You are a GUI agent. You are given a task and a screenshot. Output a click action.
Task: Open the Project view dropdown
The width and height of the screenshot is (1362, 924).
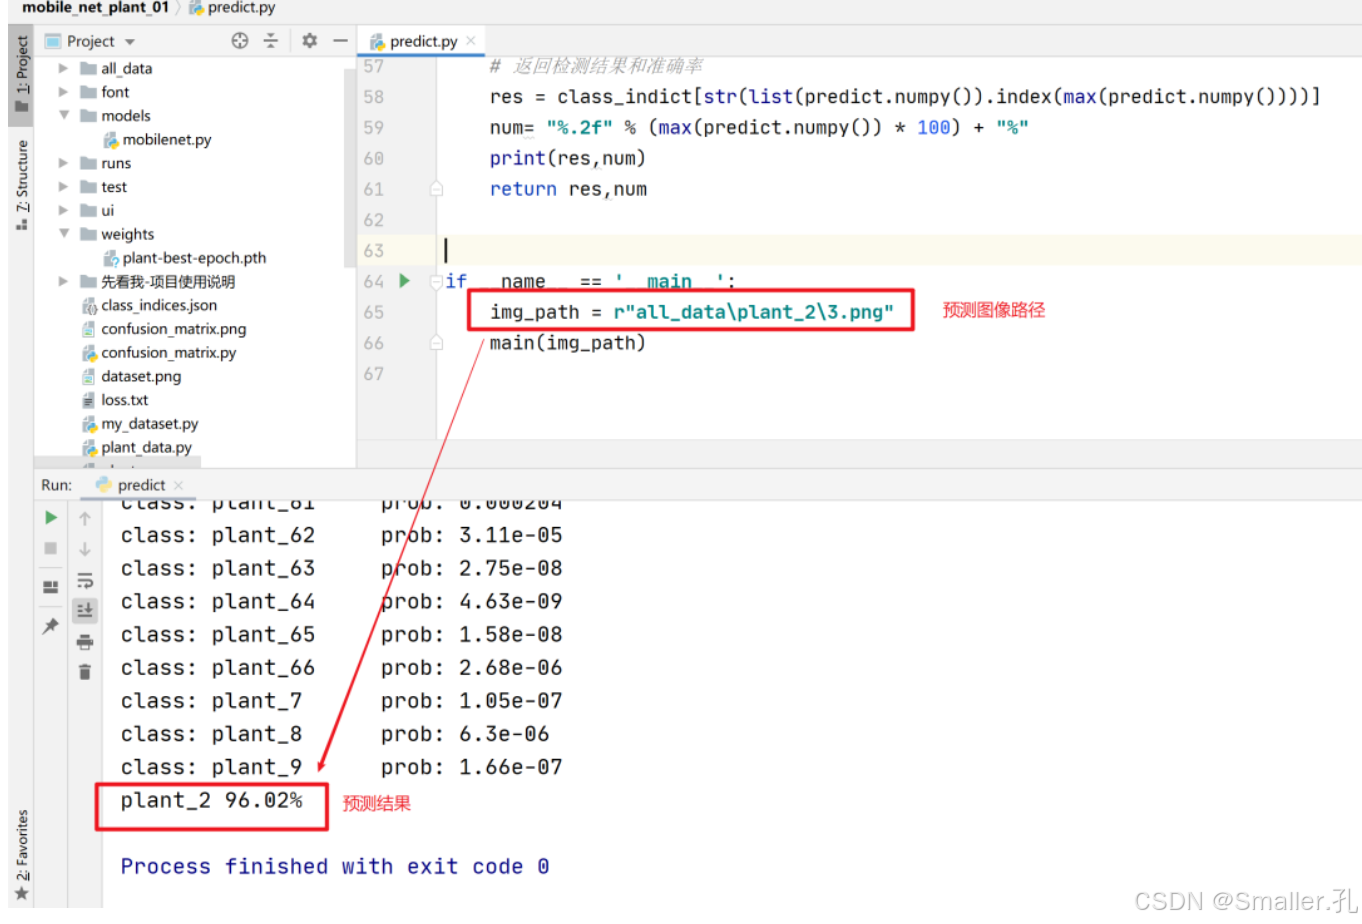coord(130,42)
